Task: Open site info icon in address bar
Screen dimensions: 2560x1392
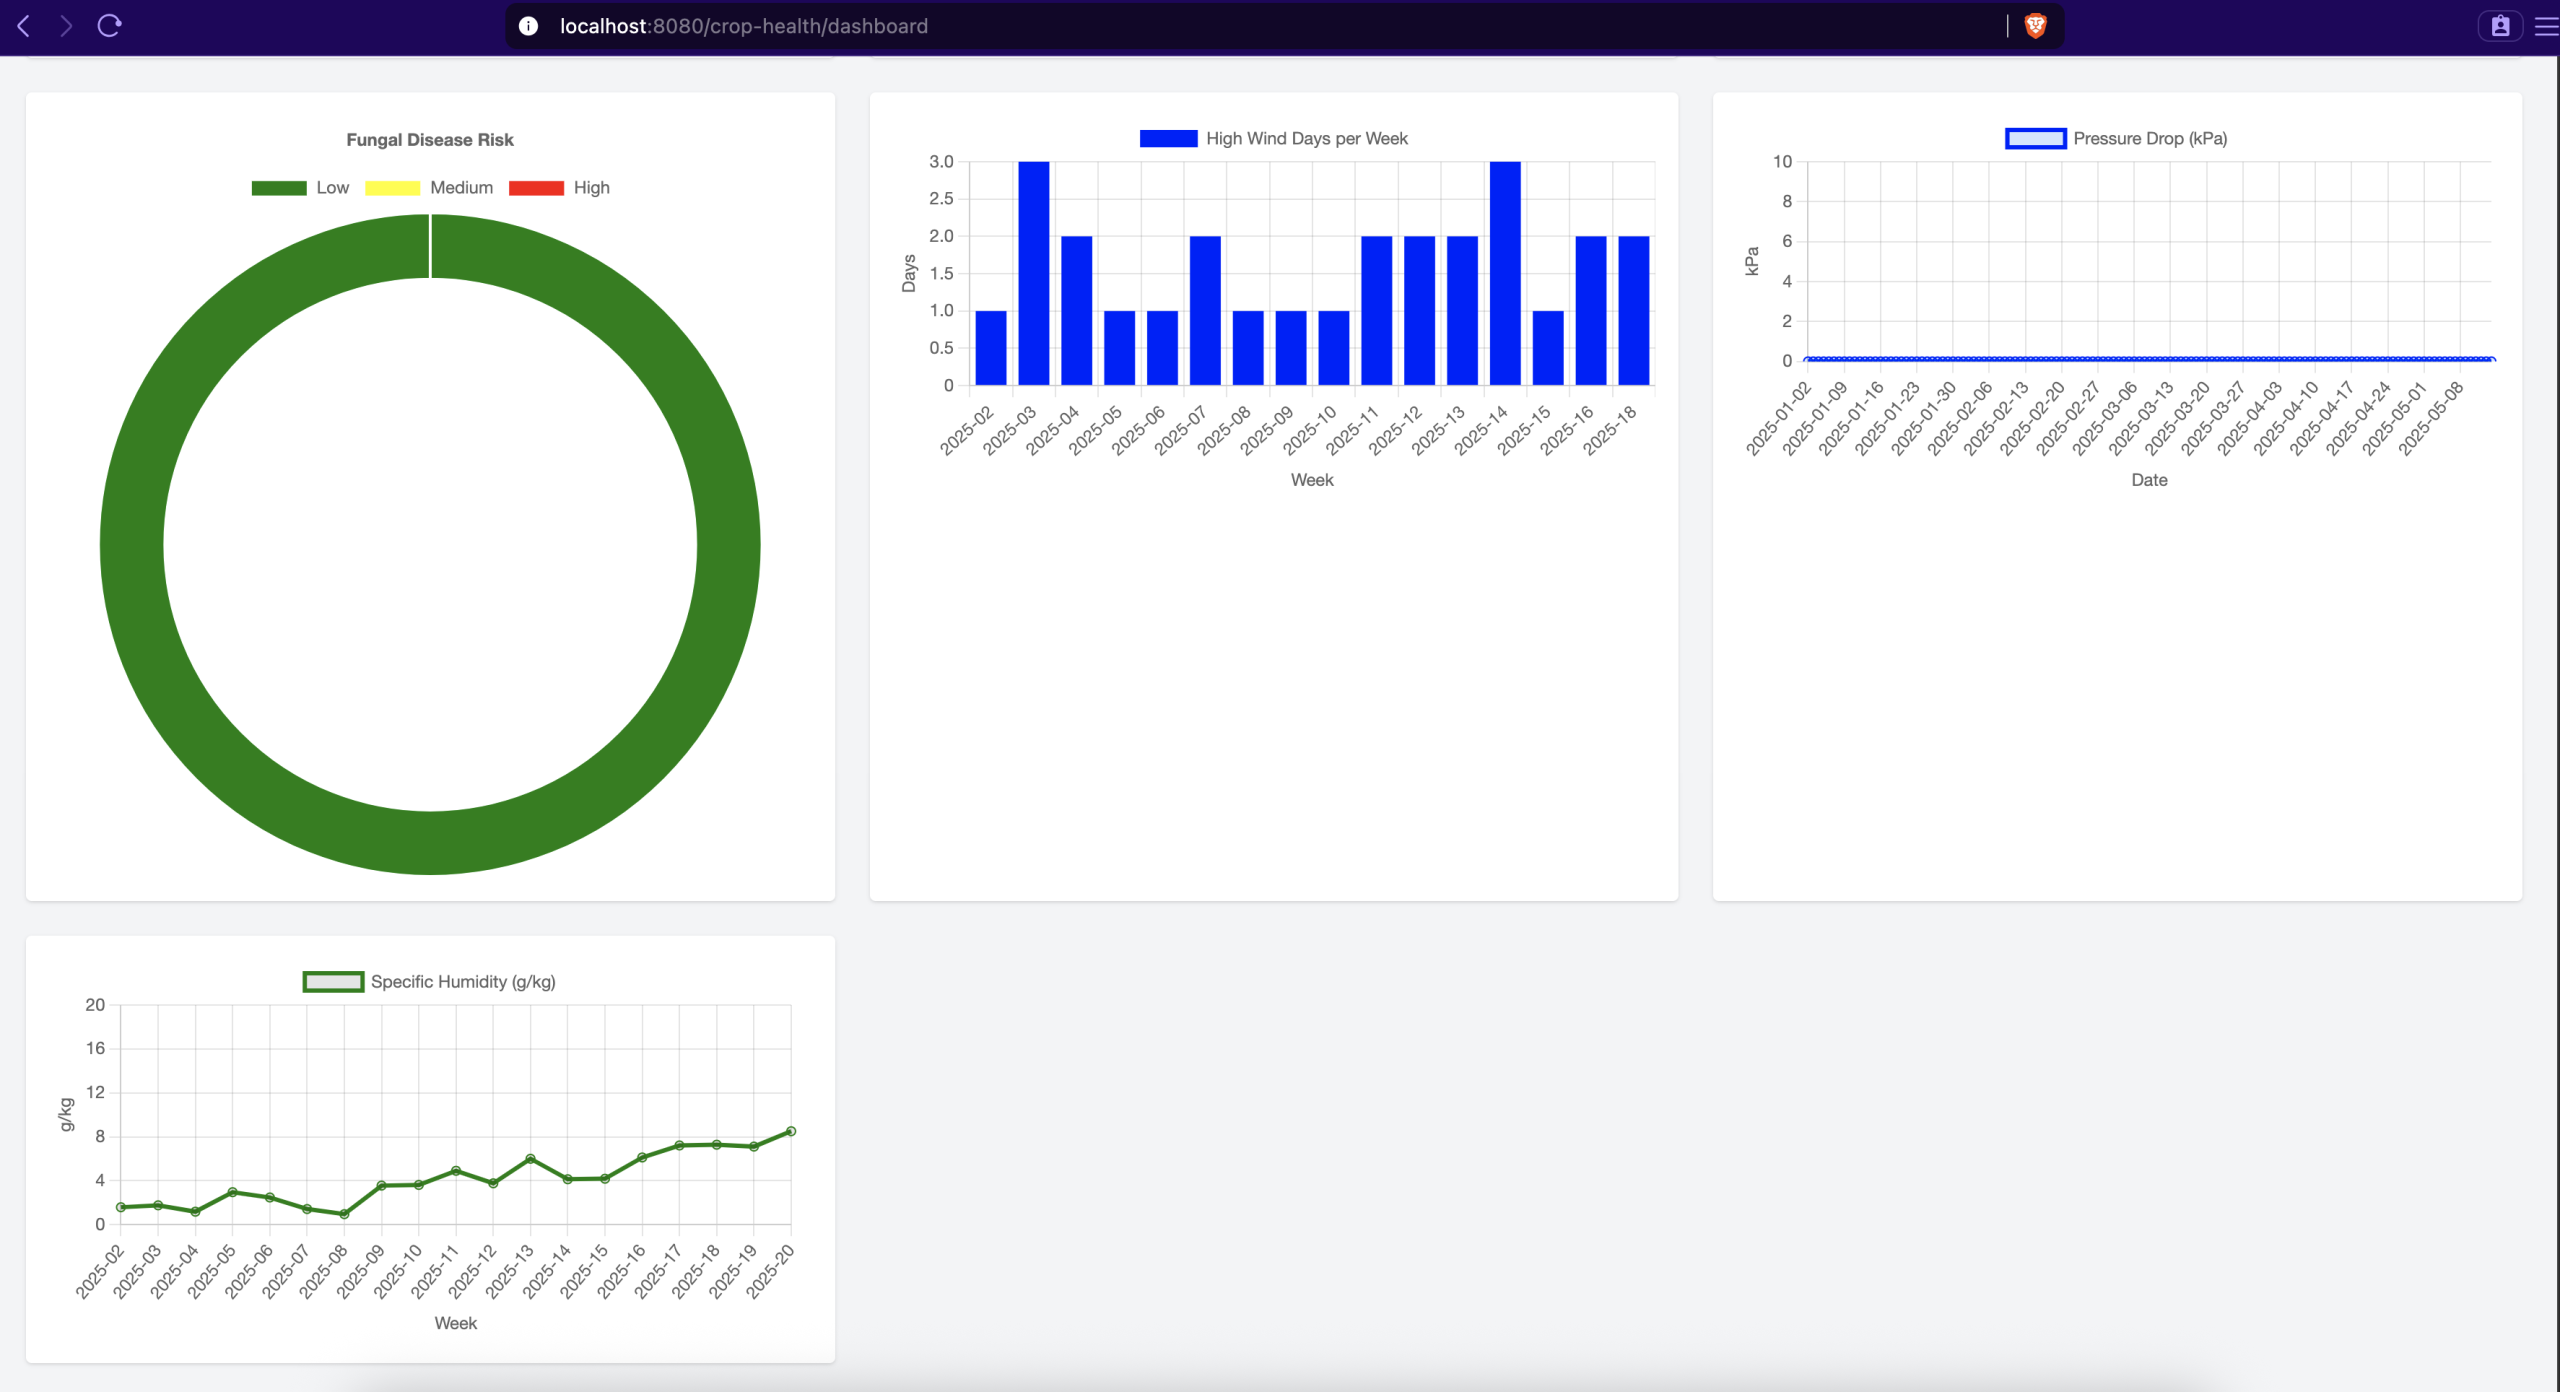Action: coord(528,26)
